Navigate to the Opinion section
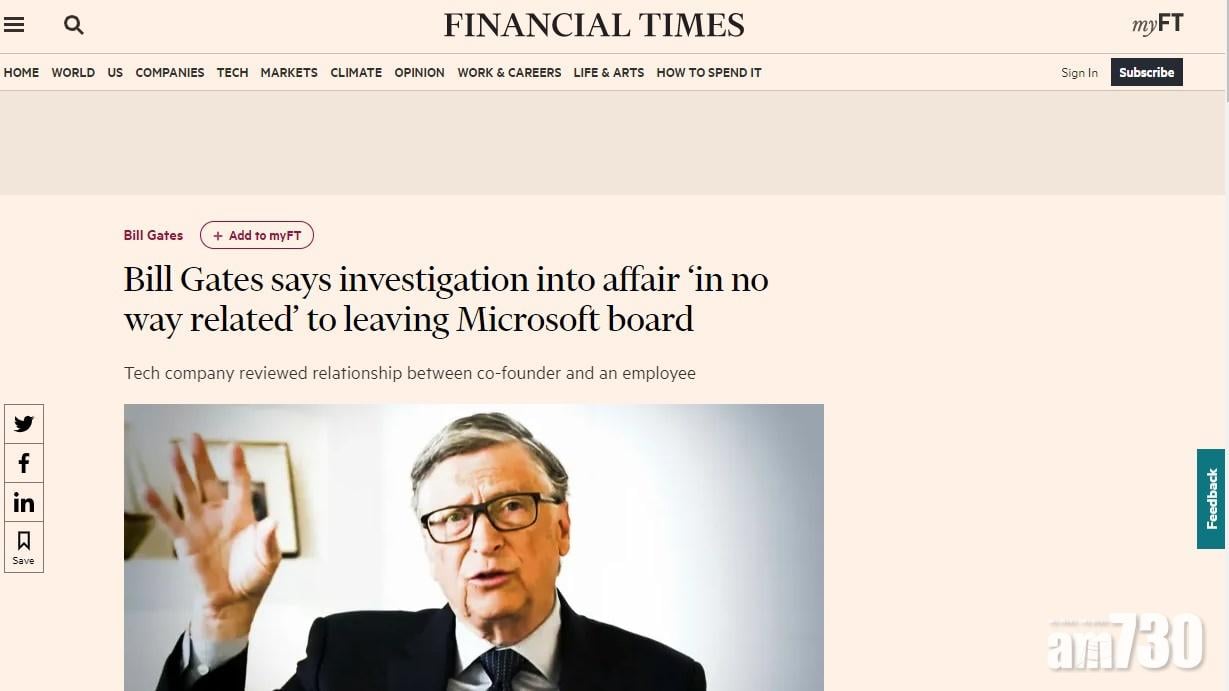This screenshot has height=691, width=1229. tap(419, 73)
